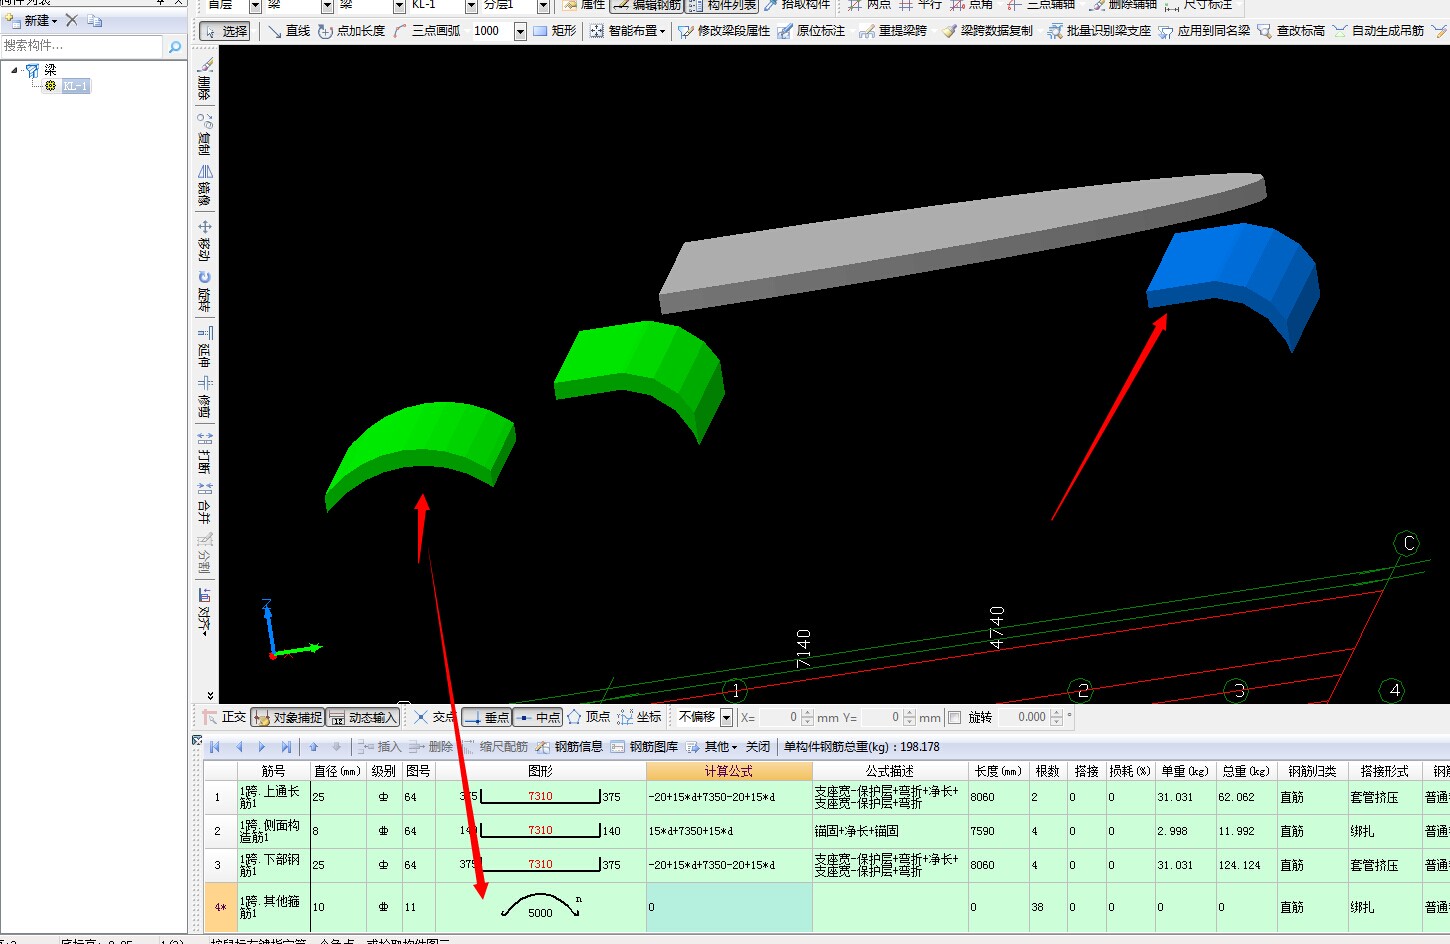Select the 打断 break tool
Viewport: 1450px width, 944px height.
pos(204,453)
